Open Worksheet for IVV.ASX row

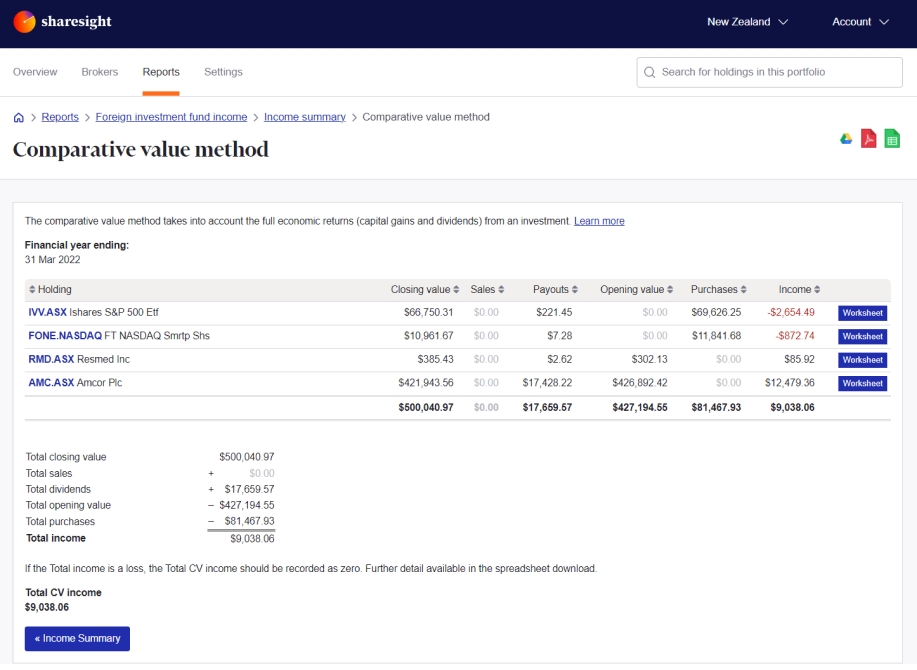pos(862,313)
